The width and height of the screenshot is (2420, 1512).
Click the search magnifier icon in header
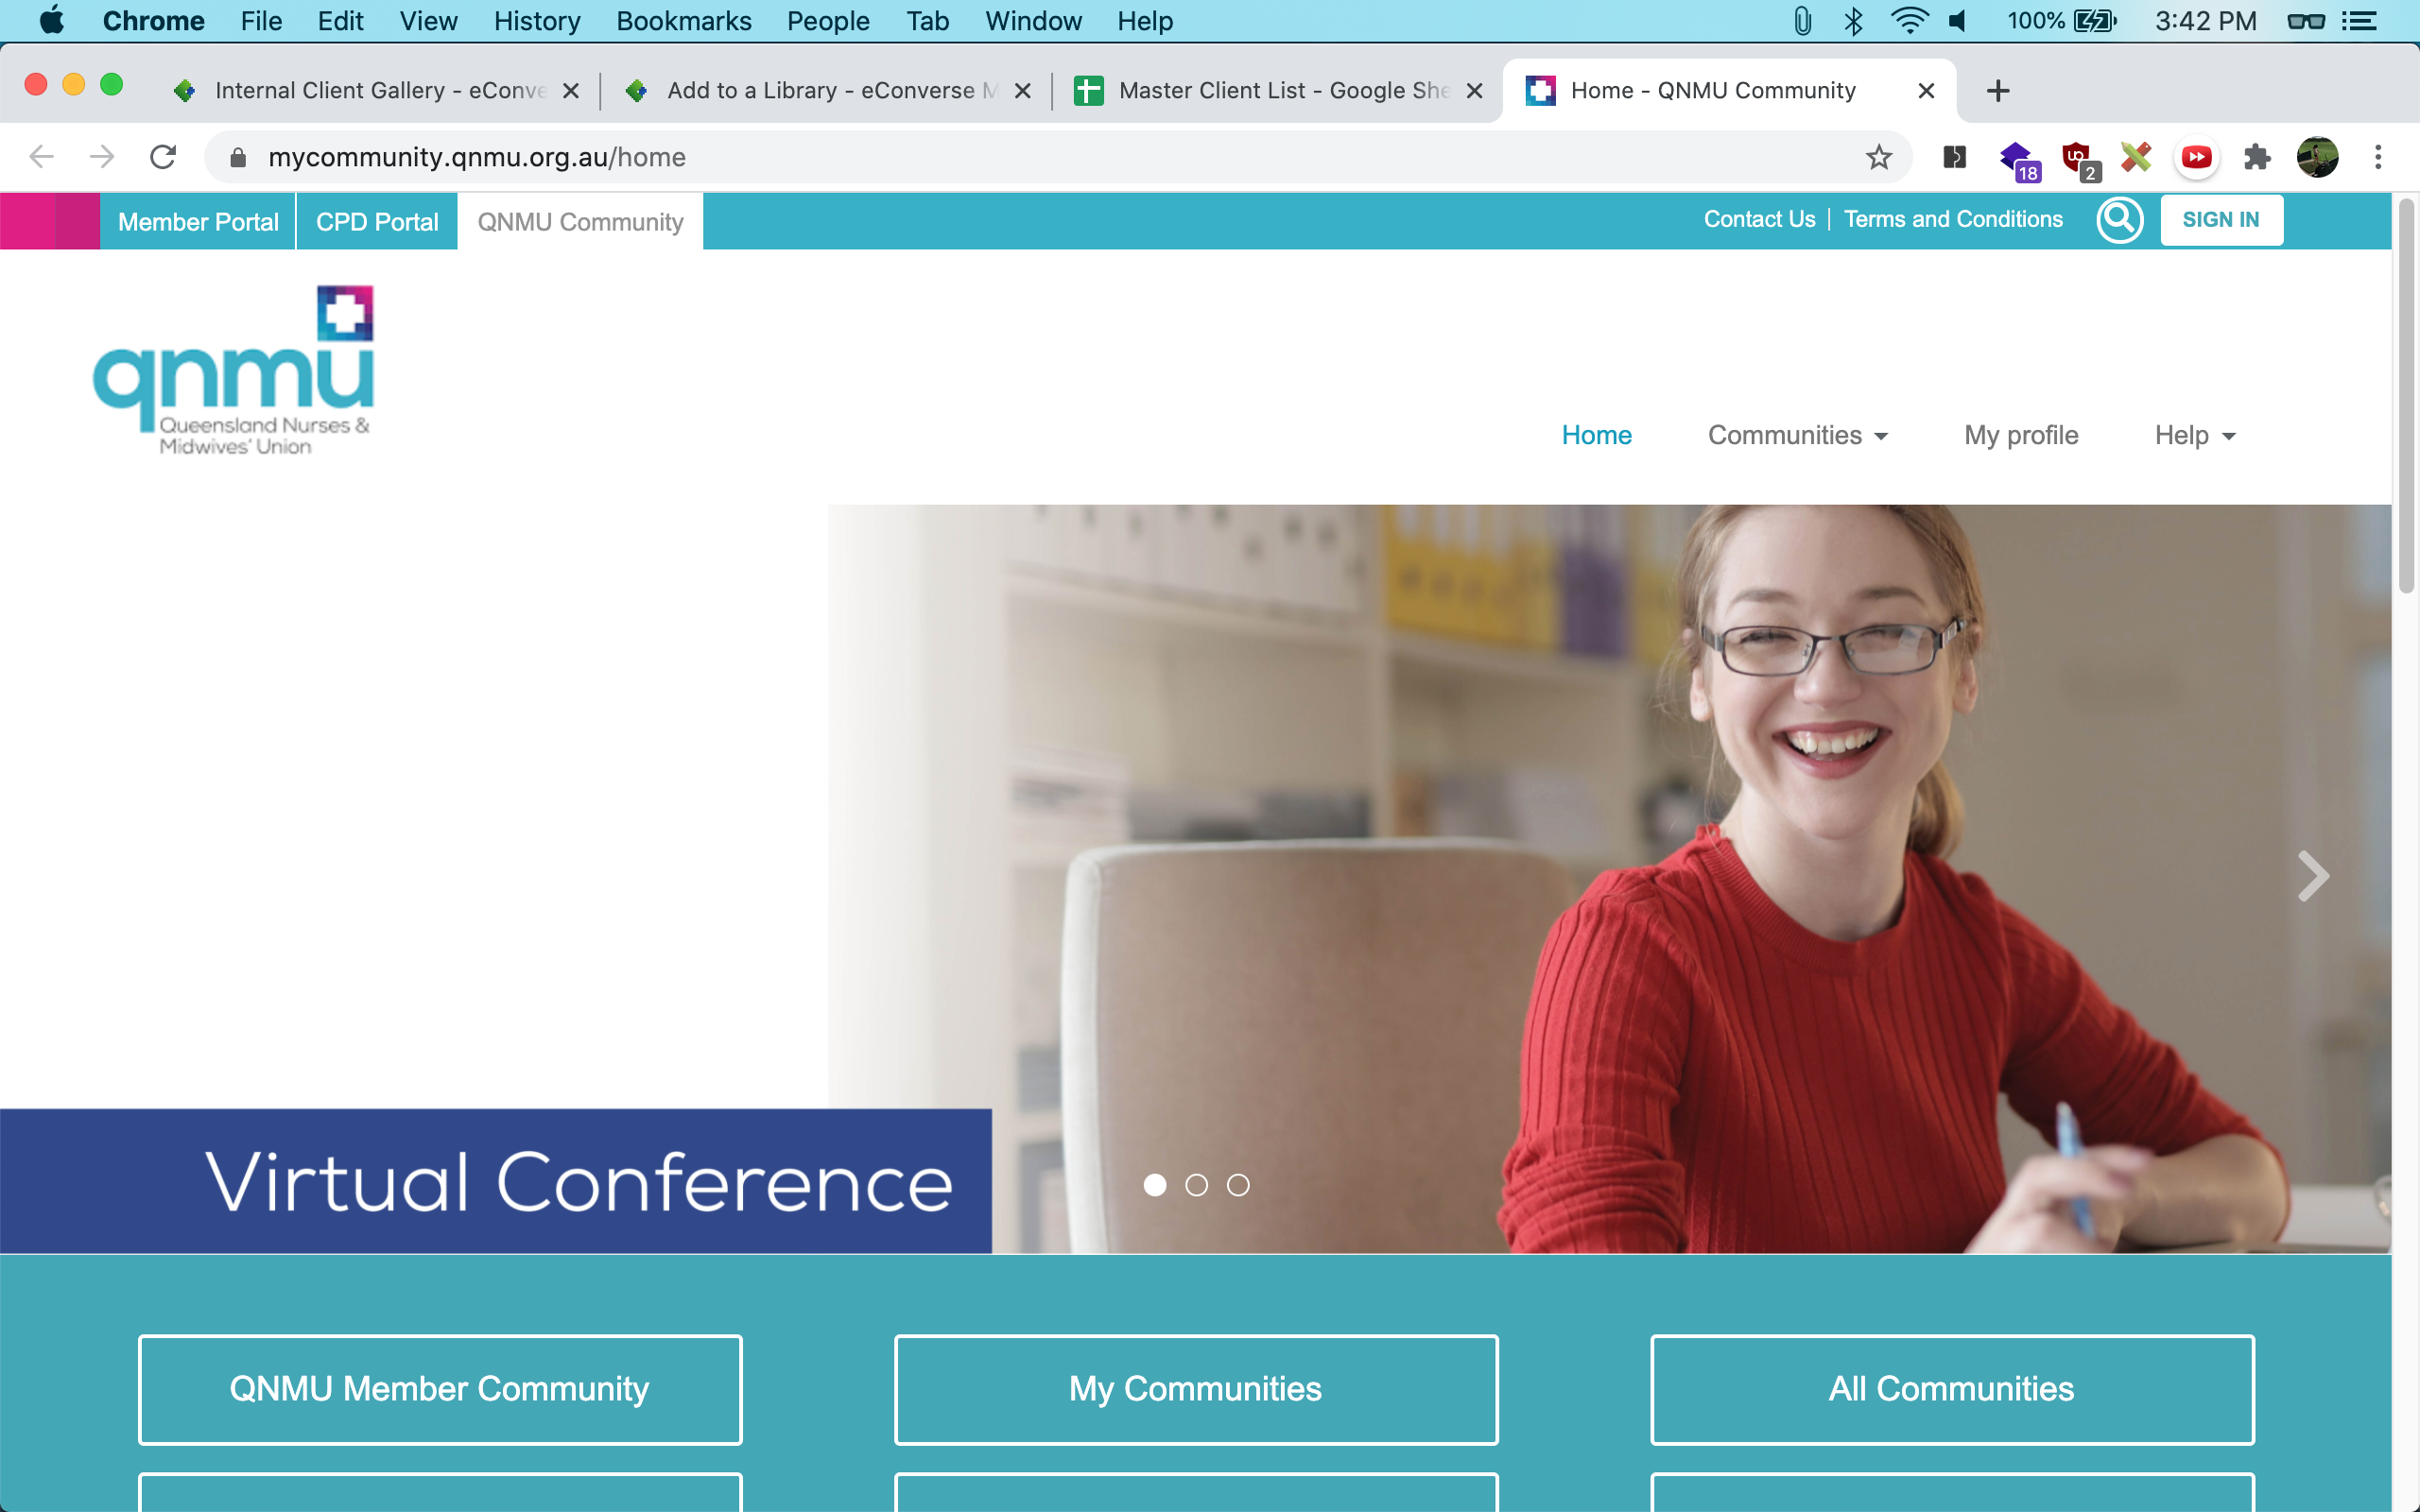click(2119, 220)
